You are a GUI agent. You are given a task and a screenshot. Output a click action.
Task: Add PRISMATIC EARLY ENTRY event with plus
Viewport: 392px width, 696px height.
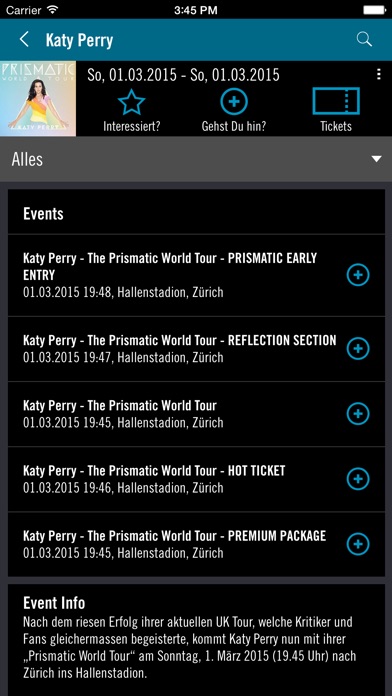coord(358,275)
